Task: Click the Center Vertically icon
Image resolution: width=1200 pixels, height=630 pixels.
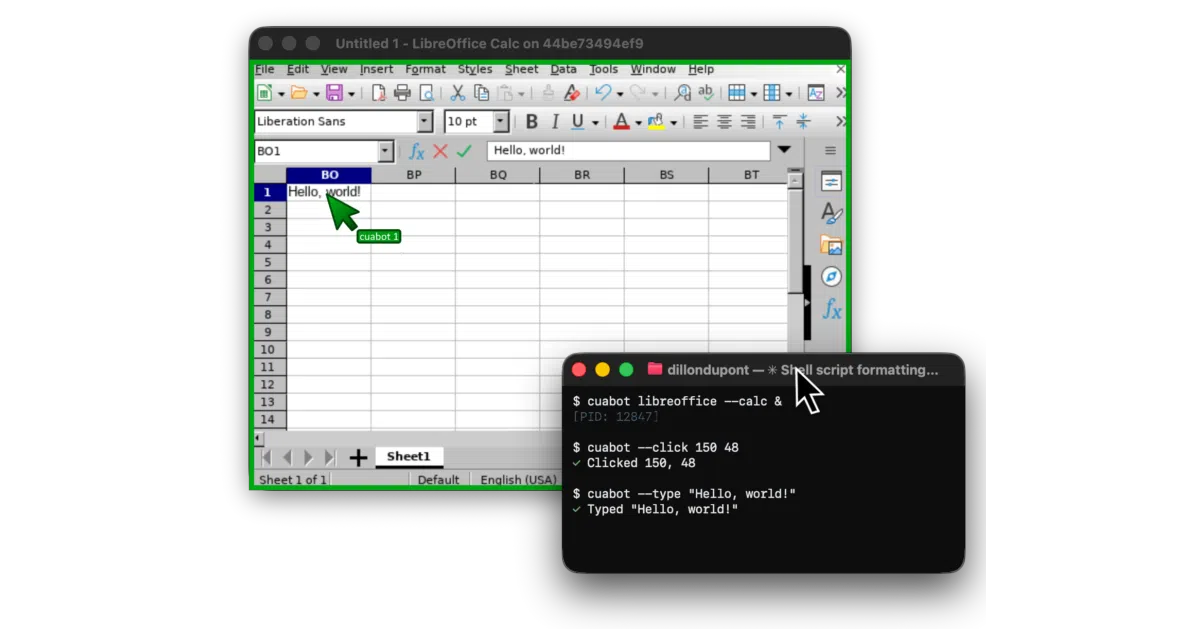Action: click(x=804, y=122)
